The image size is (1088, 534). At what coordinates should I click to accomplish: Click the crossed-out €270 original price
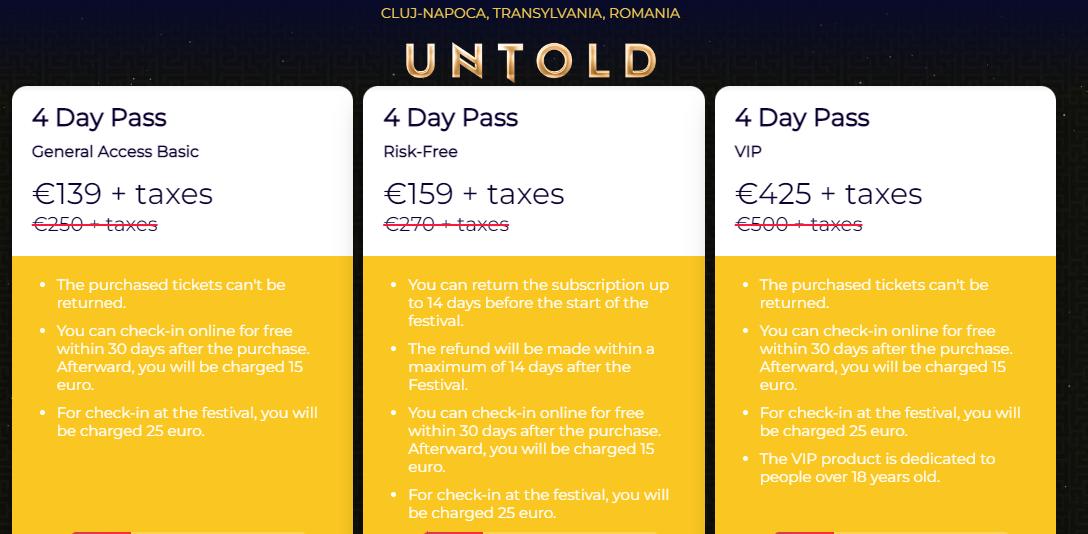(x=446, y=224)
